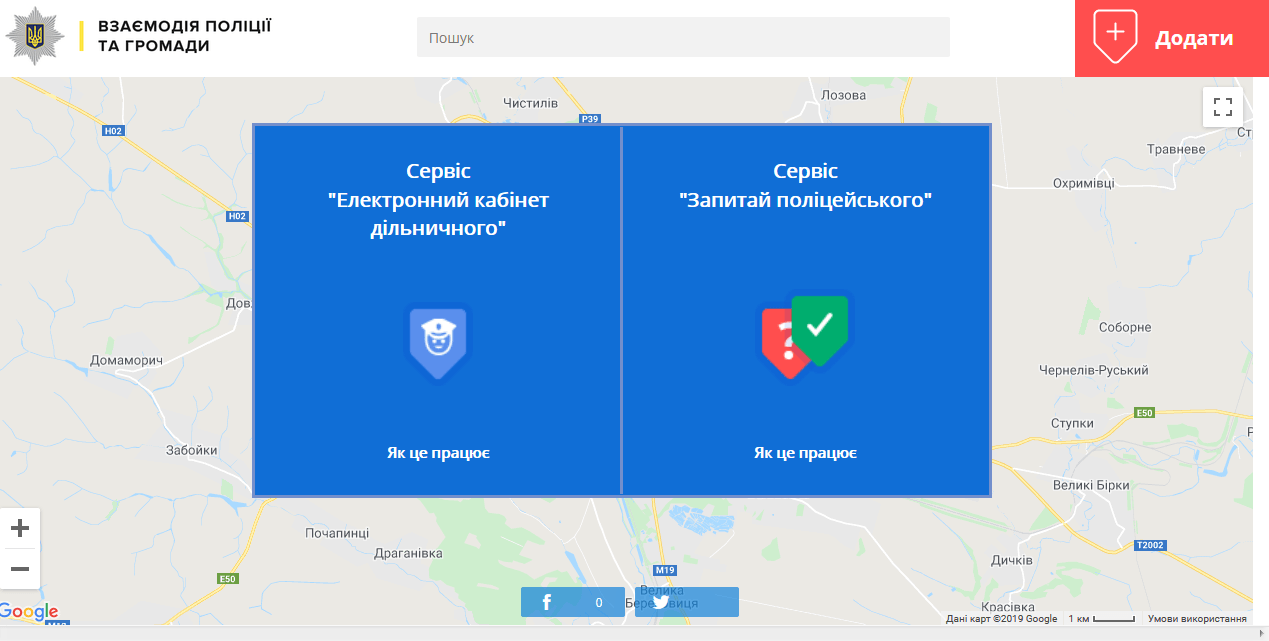The width and height of the screenshot is (1269, 641).
Task: Toggle the map fullscreen view icon
Action: (x=1223, y=107)
